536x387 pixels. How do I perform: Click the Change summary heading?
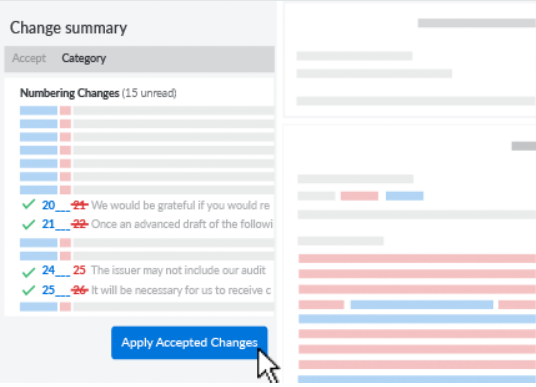point(68,28)
